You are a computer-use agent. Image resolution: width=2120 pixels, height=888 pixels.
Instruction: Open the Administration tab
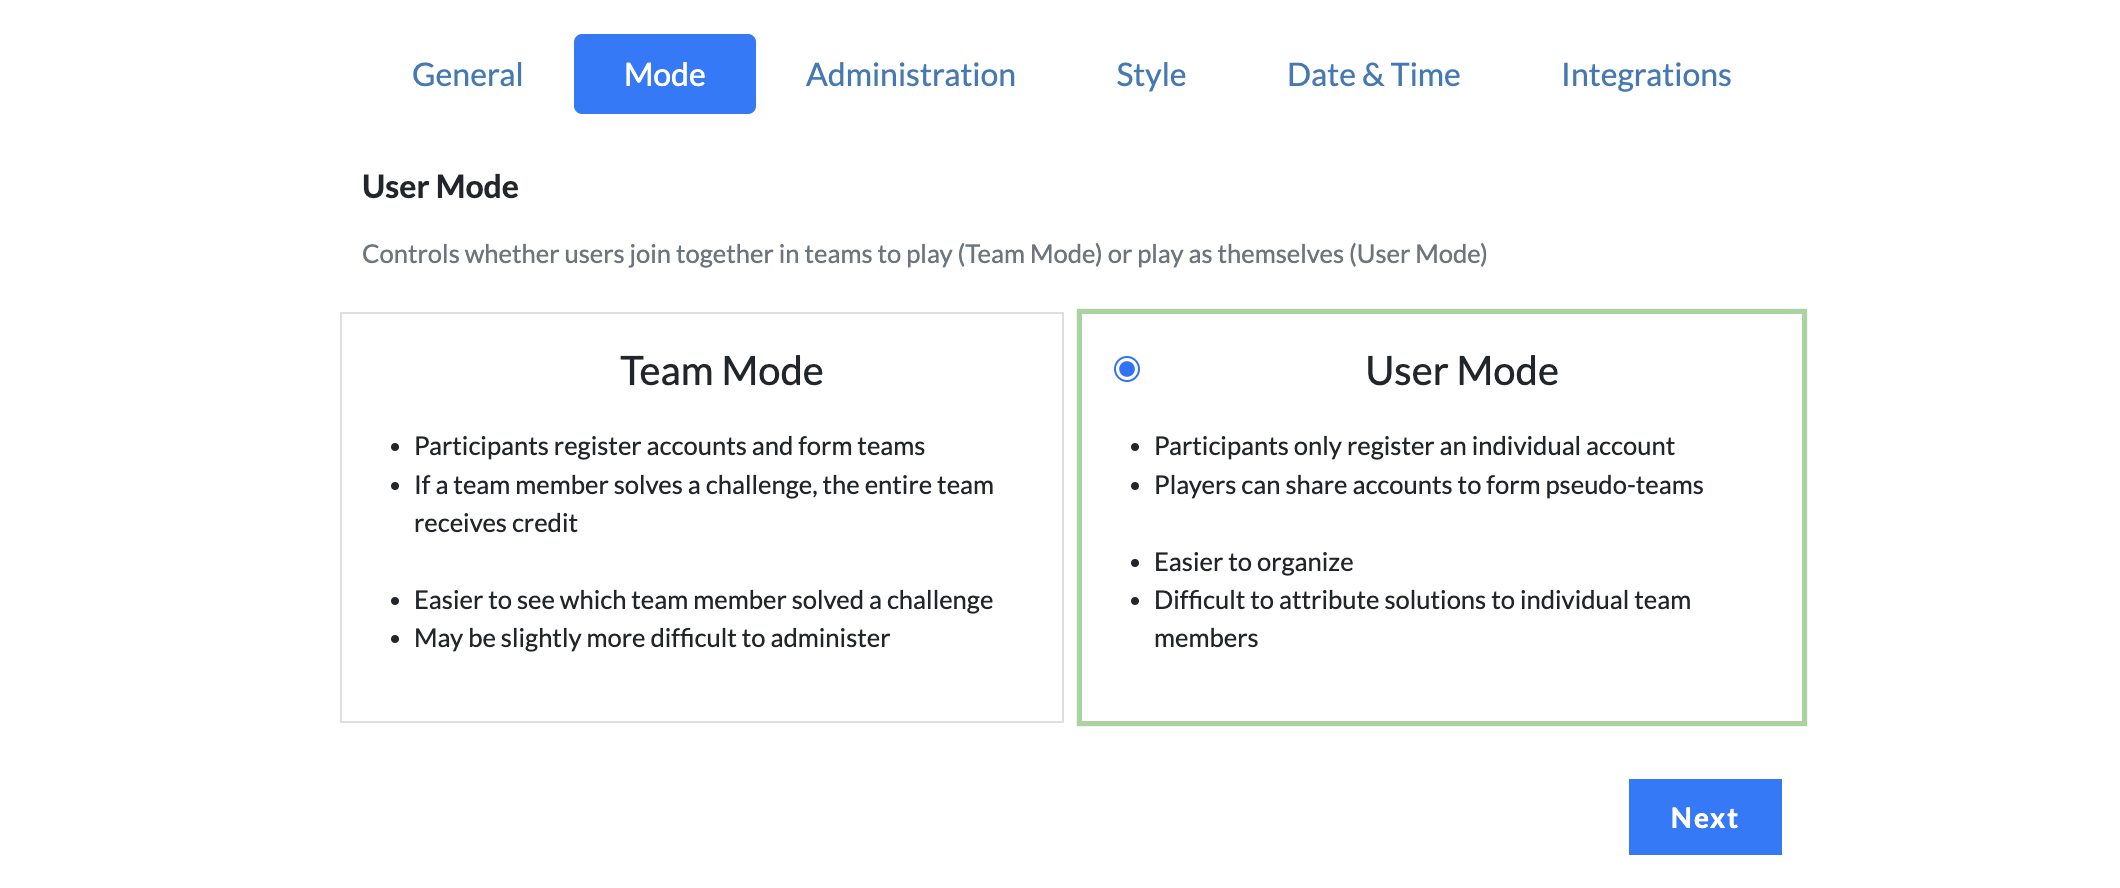pyautogui.click(x=910, y=73)
